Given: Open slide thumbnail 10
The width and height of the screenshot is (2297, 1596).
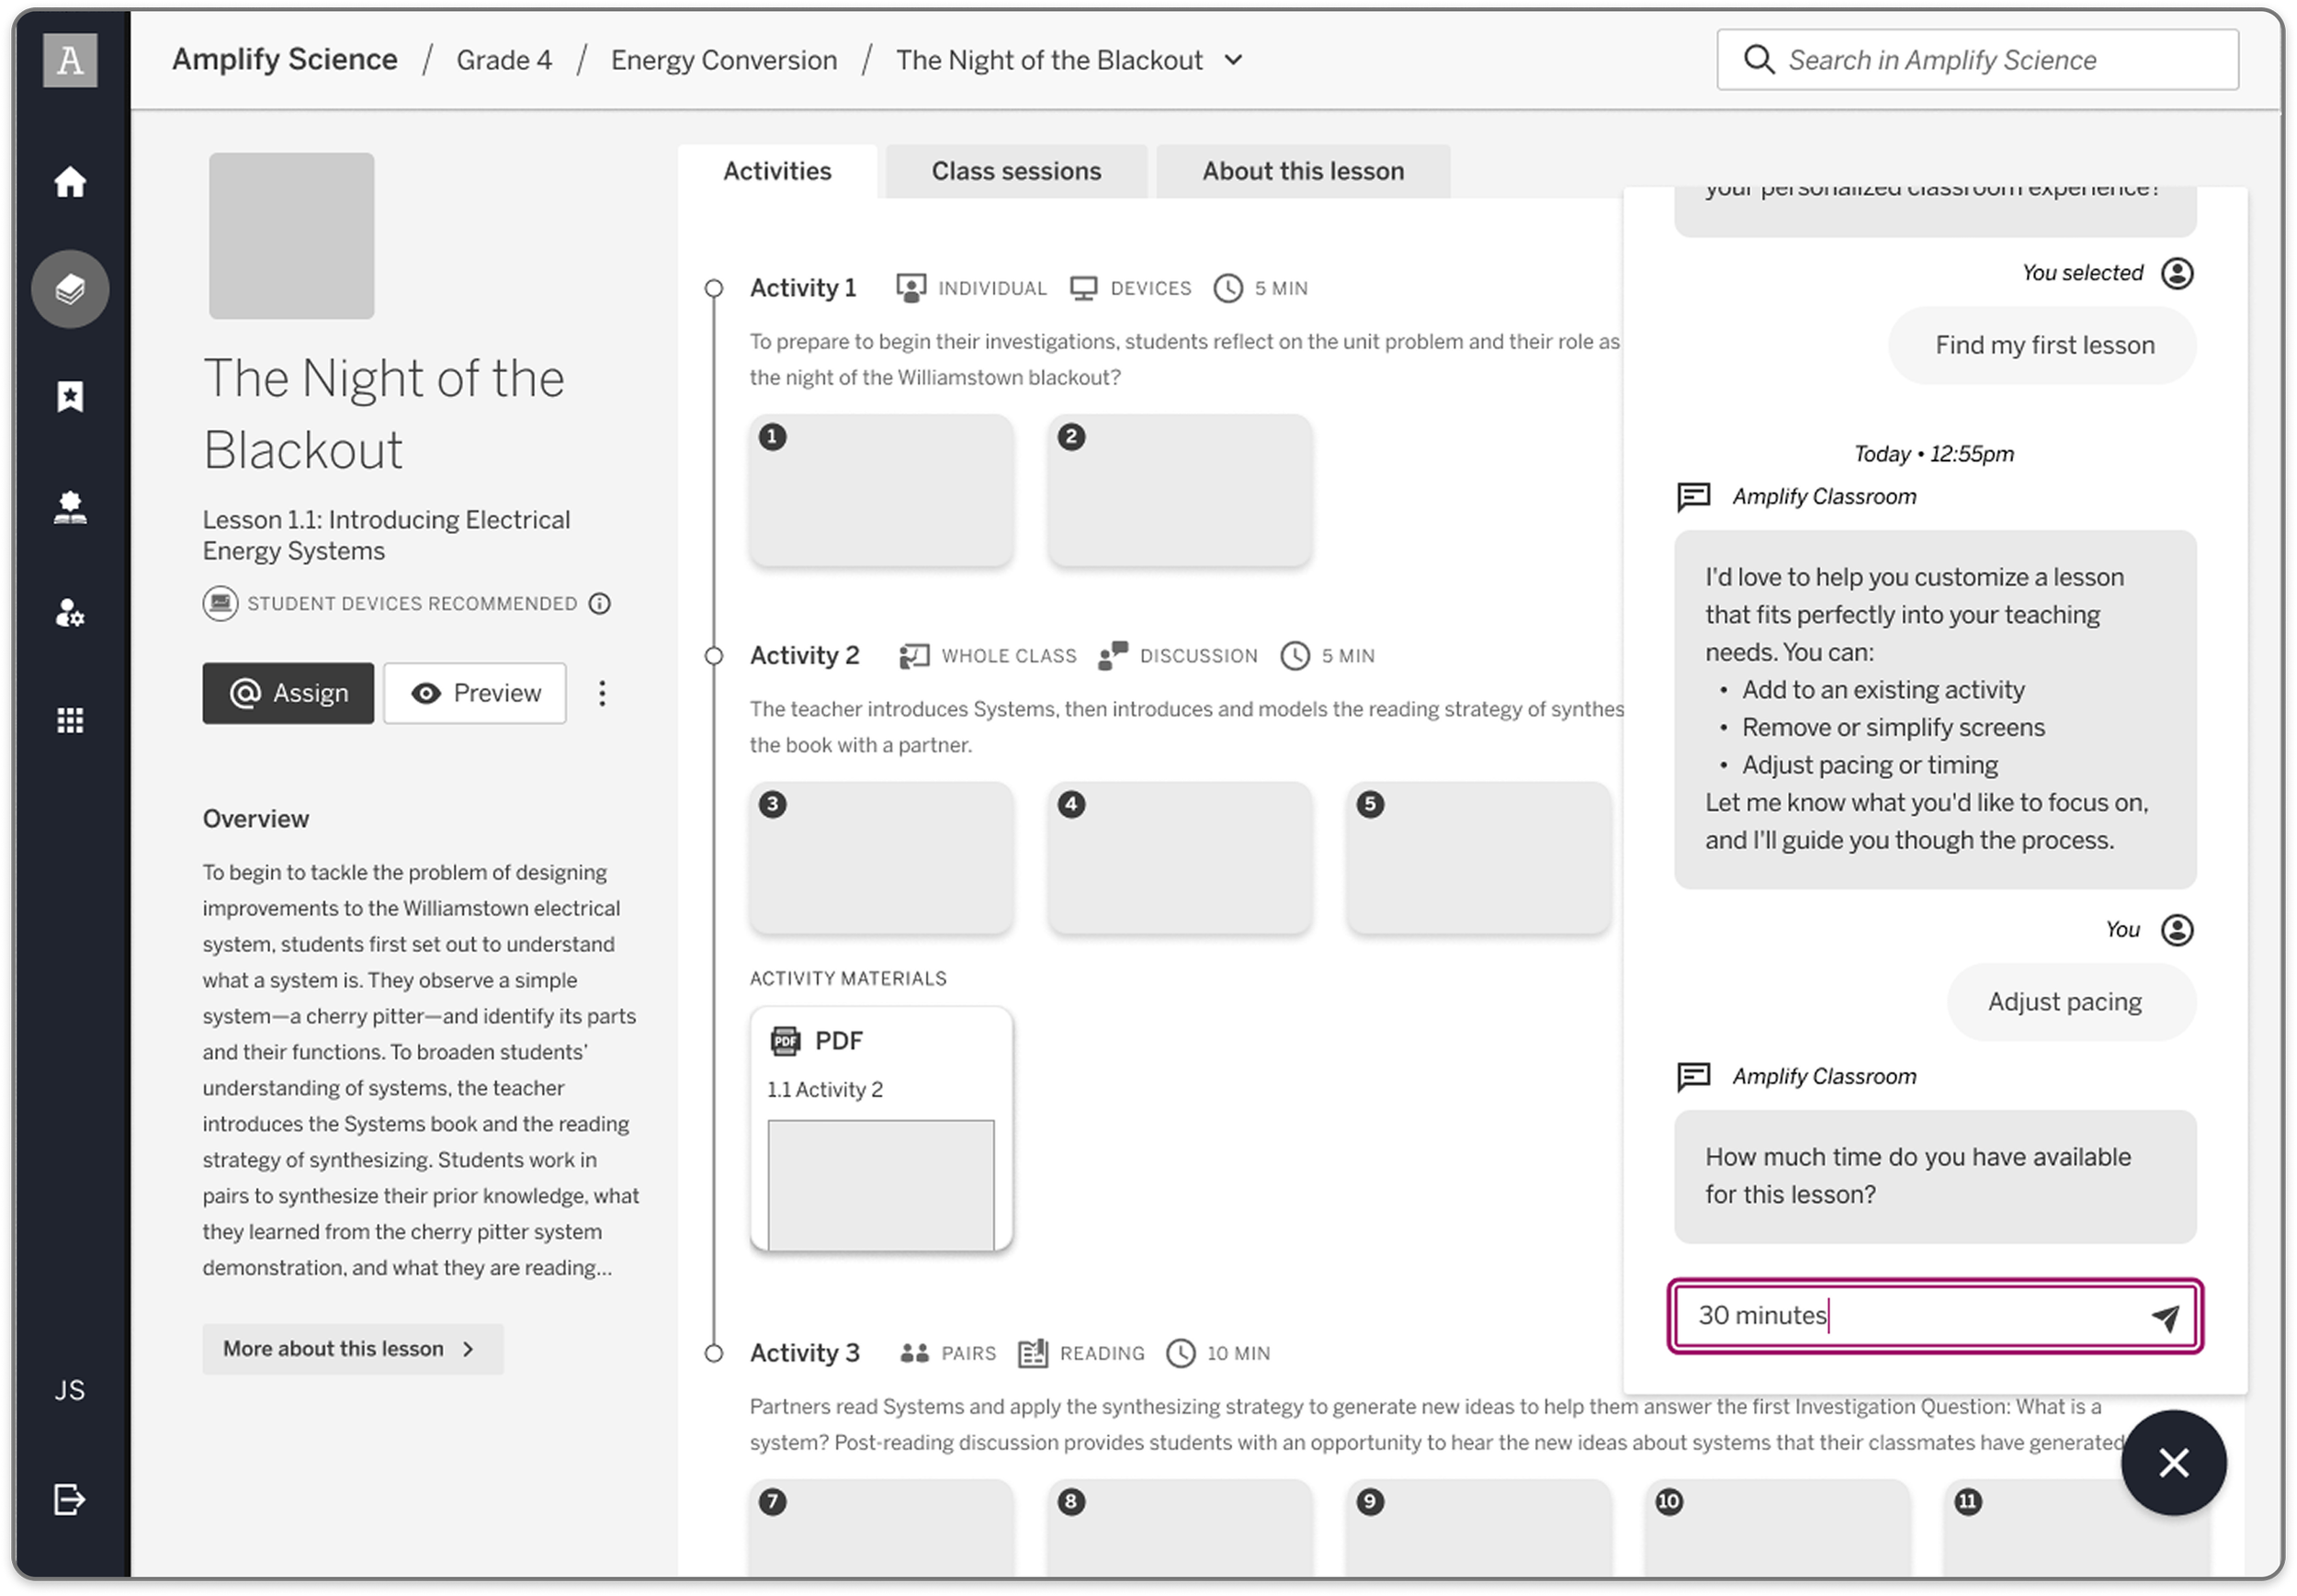Looking at the screenshot, I should (1778, 1528).
